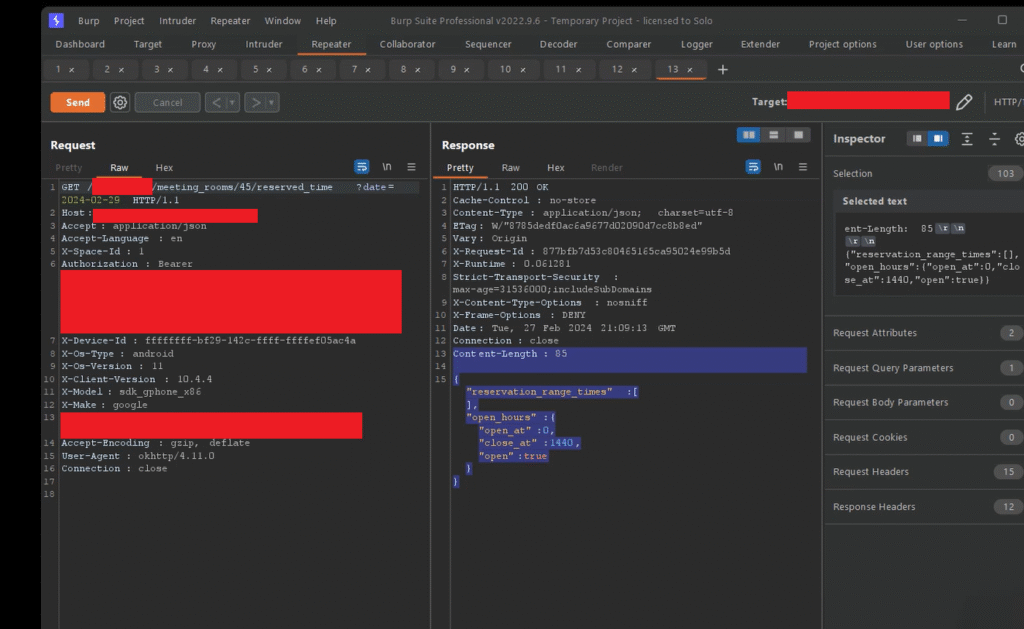Select the Hex view in Response panel
The width and height of the screenshot is (1024, 629).
click(x=556, y=168)
